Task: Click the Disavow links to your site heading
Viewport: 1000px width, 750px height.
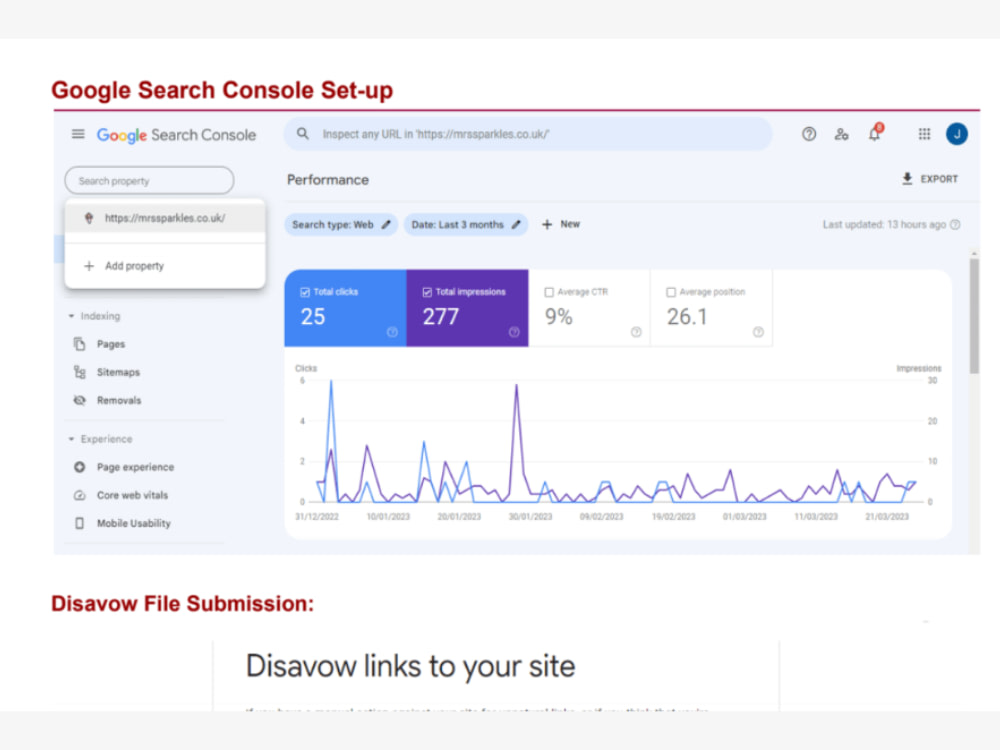Action: coord(411,666)
